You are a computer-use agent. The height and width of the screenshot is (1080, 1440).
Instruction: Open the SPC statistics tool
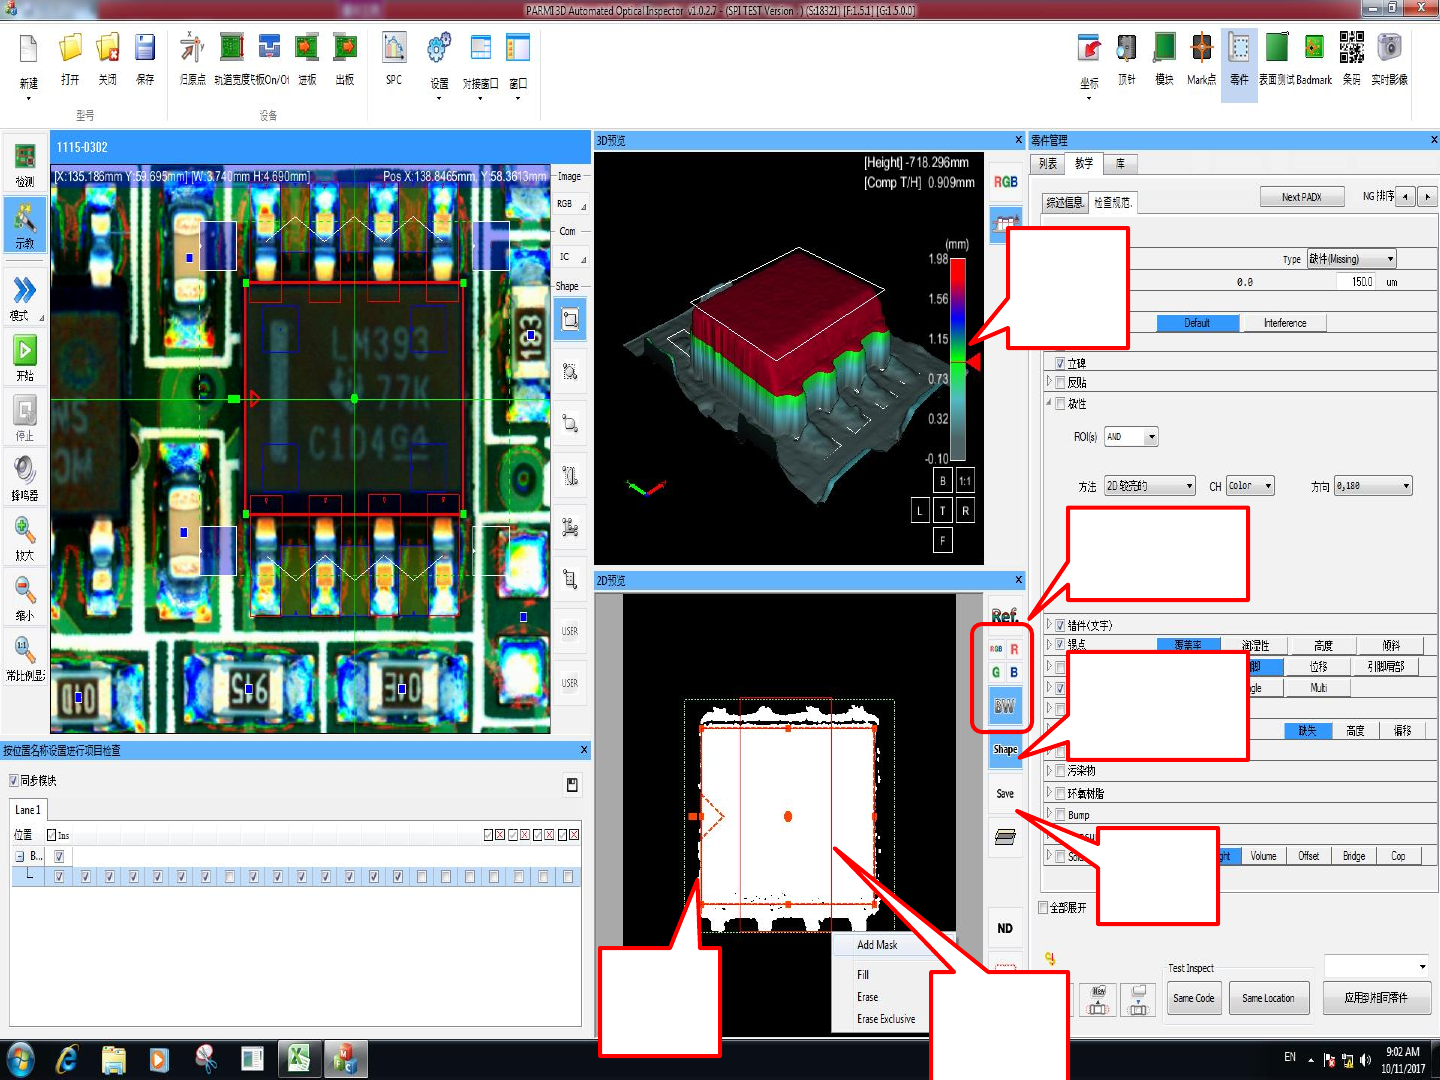pos(394,48)
